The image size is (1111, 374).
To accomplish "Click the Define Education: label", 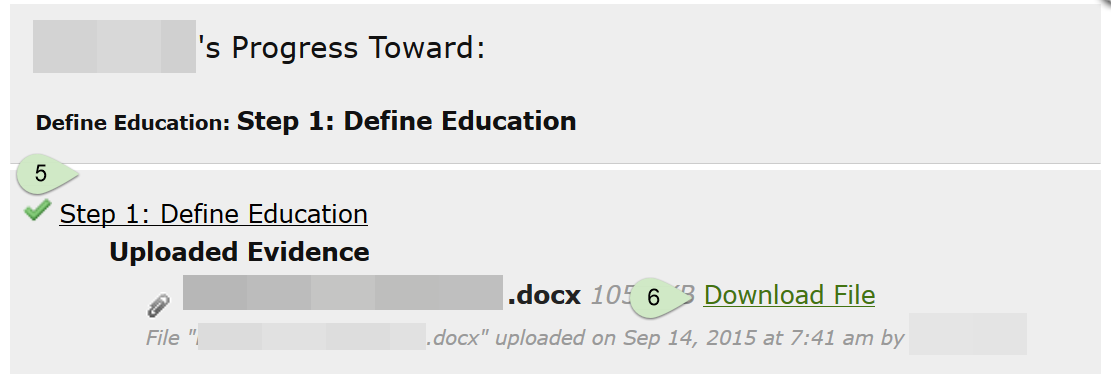I will tap(132, 123).
